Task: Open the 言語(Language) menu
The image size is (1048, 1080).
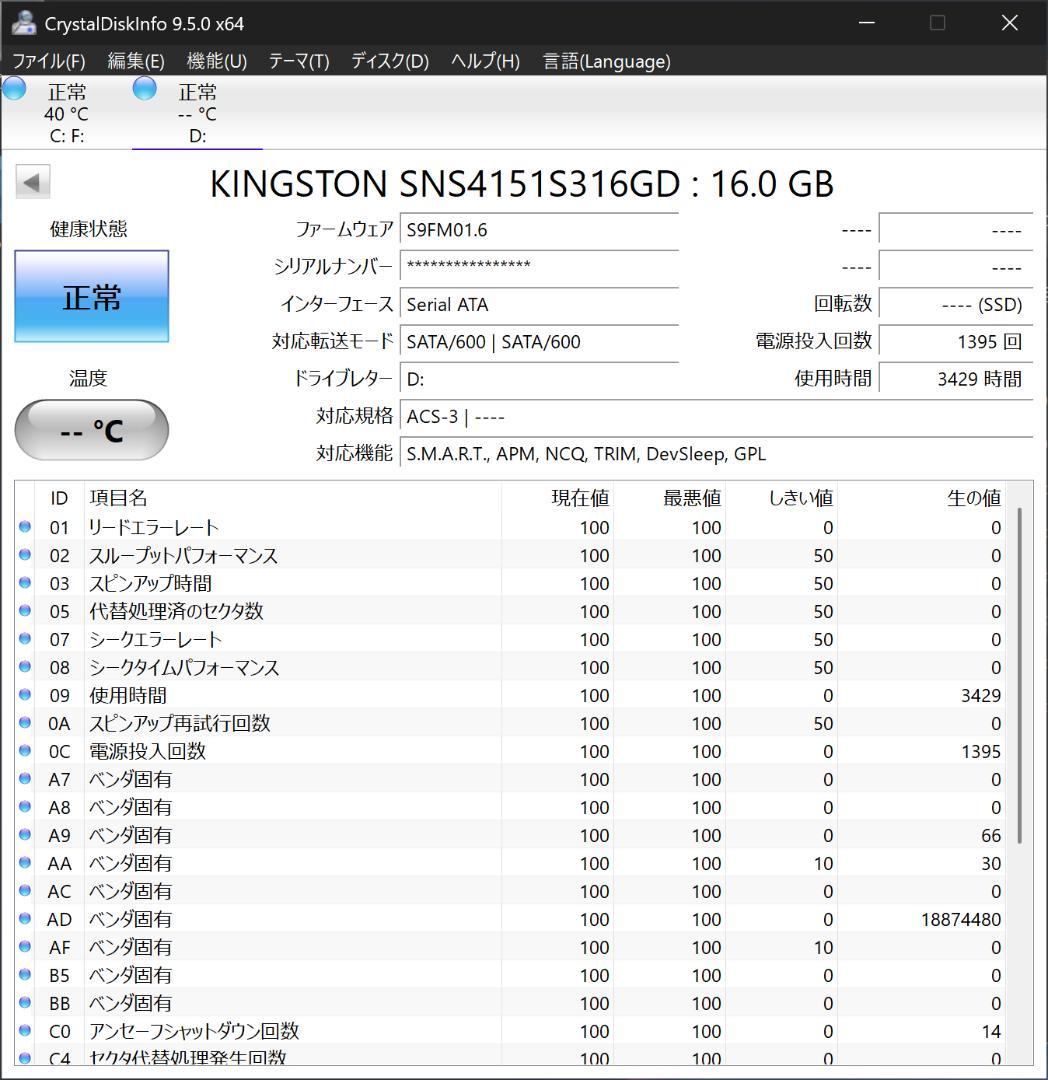Action: pyautogui.click(x=606, y=61)
